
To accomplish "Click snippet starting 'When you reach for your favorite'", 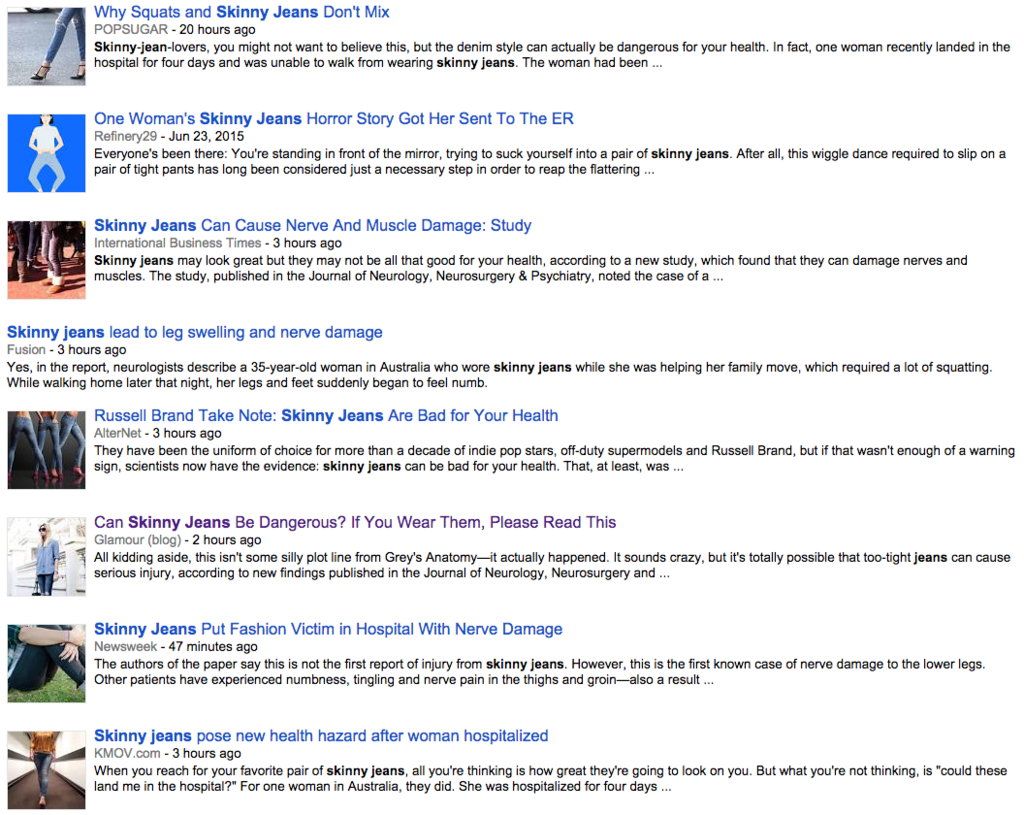I will coord(551,778).
